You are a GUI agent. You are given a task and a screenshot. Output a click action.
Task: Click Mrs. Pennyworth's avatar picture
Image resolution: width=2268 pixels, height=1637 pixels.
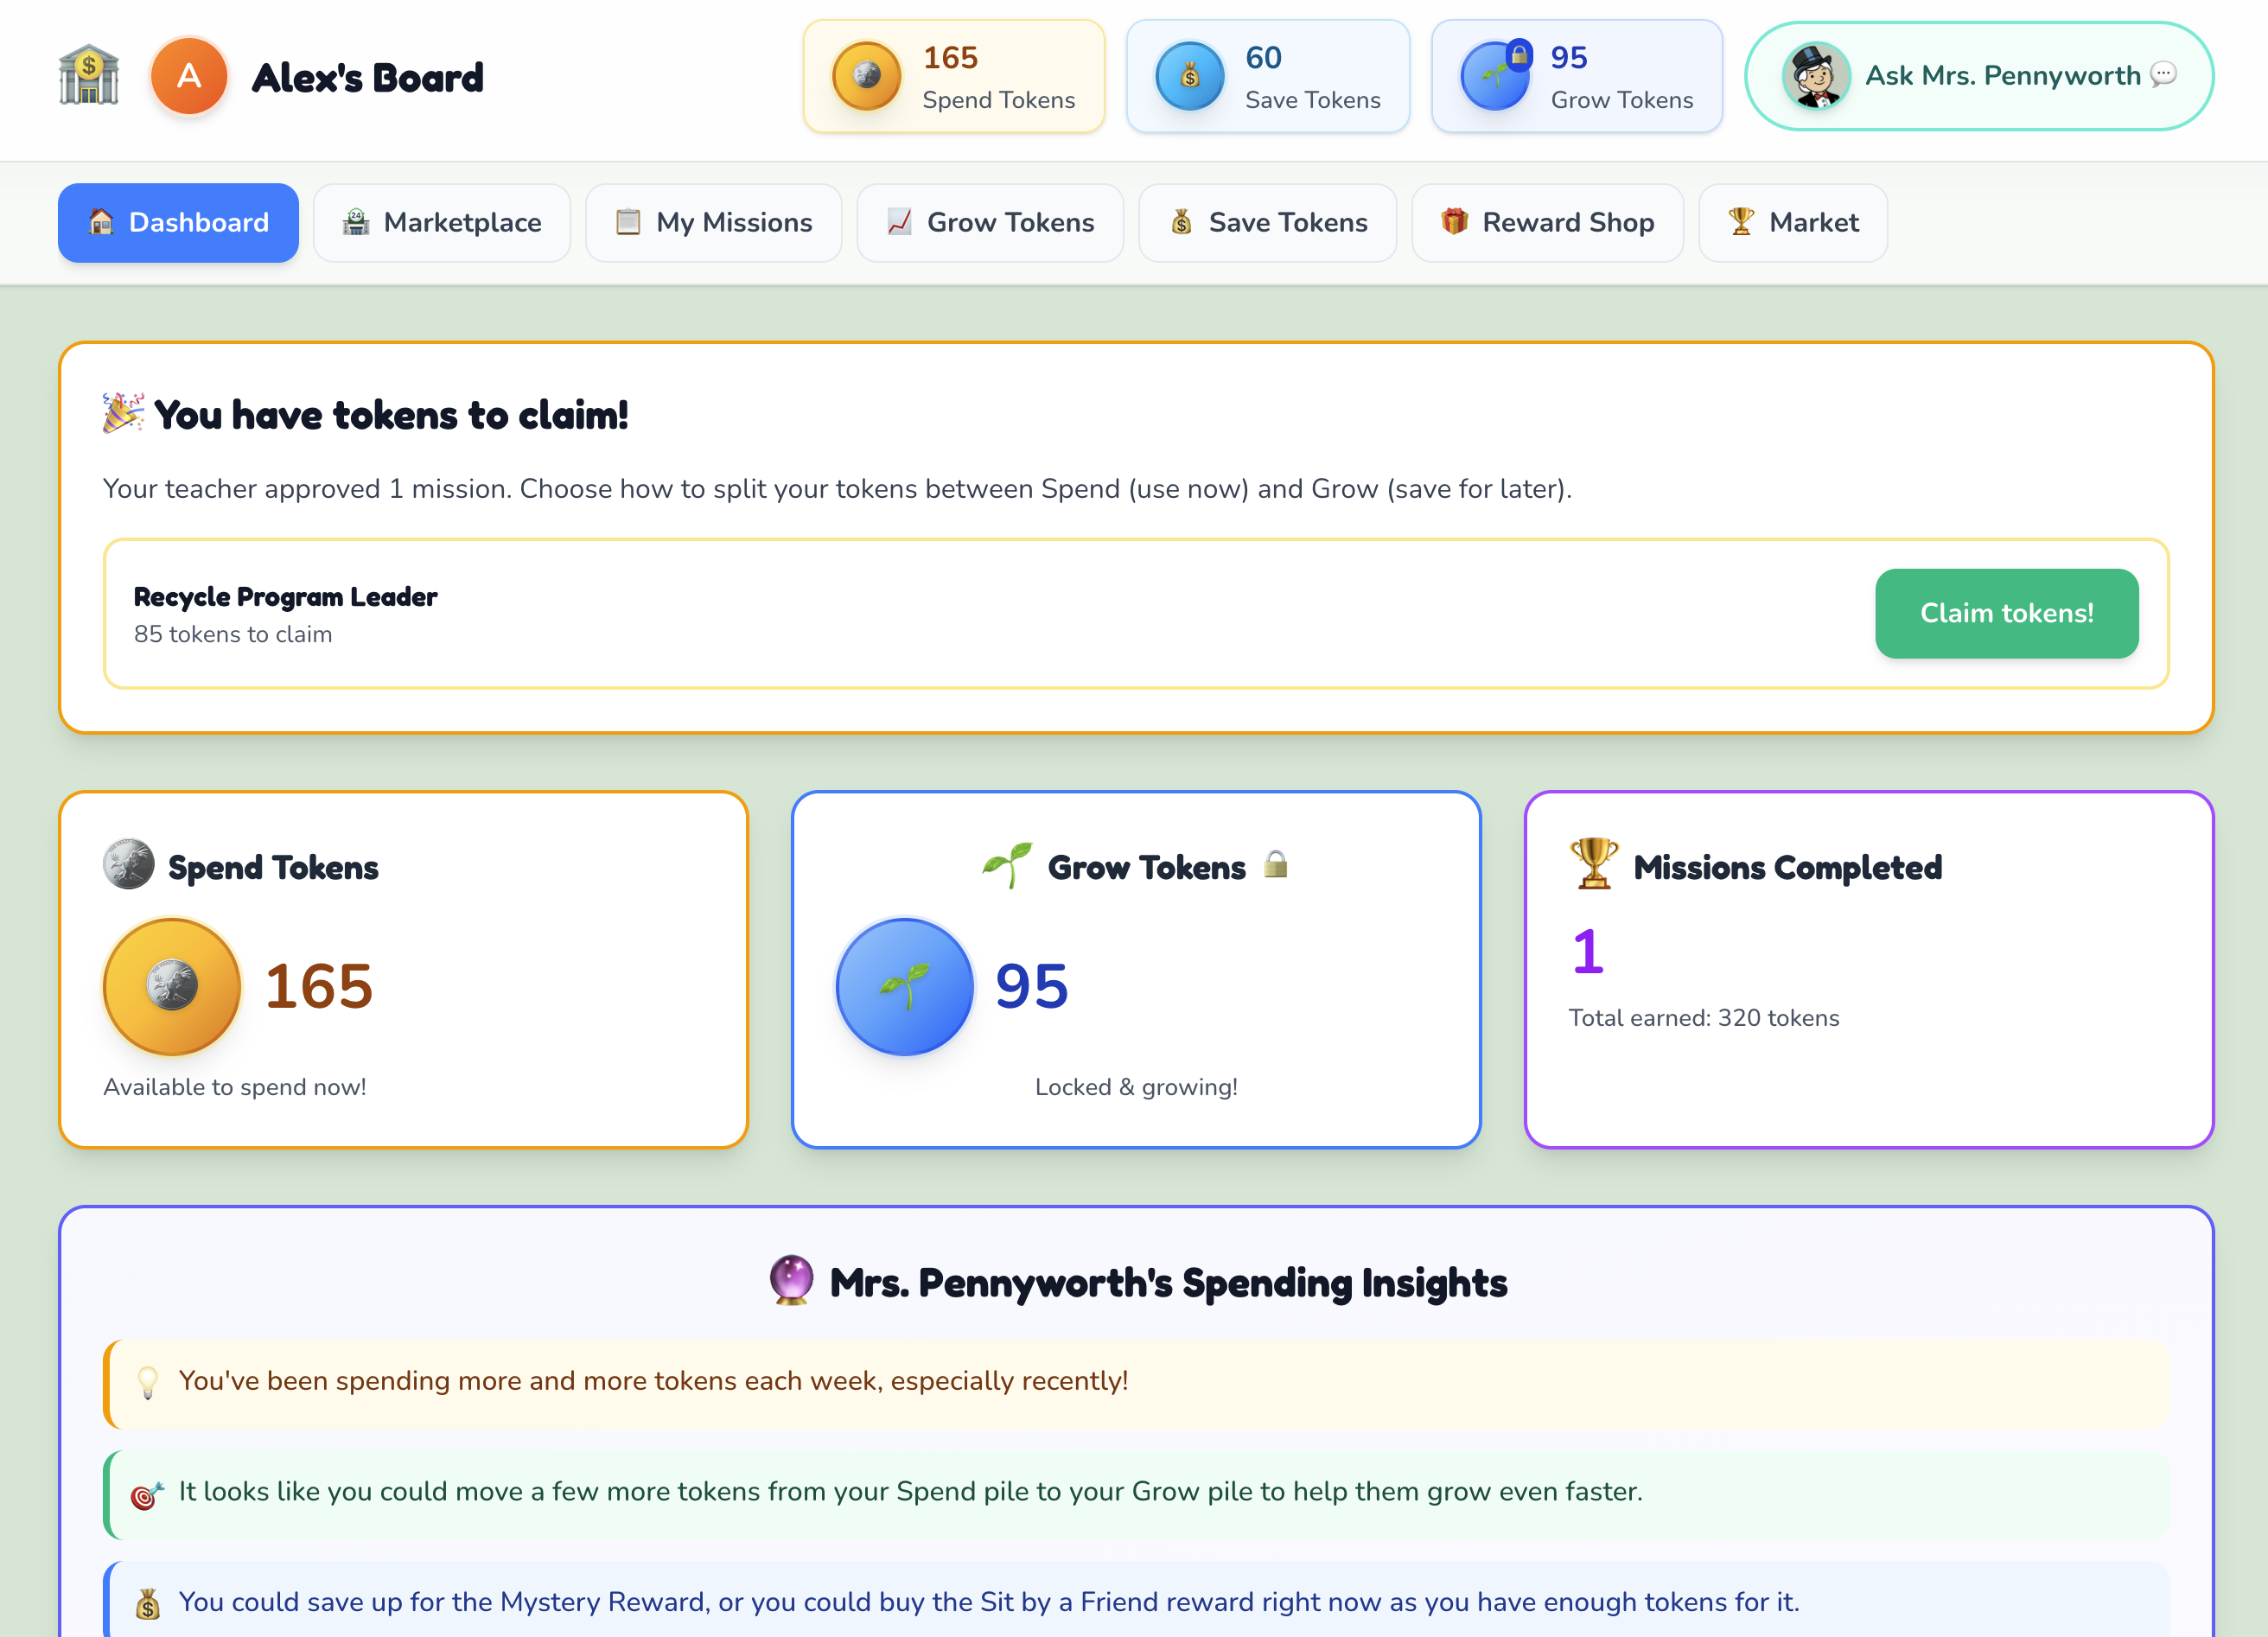(x=1815, y=77)
